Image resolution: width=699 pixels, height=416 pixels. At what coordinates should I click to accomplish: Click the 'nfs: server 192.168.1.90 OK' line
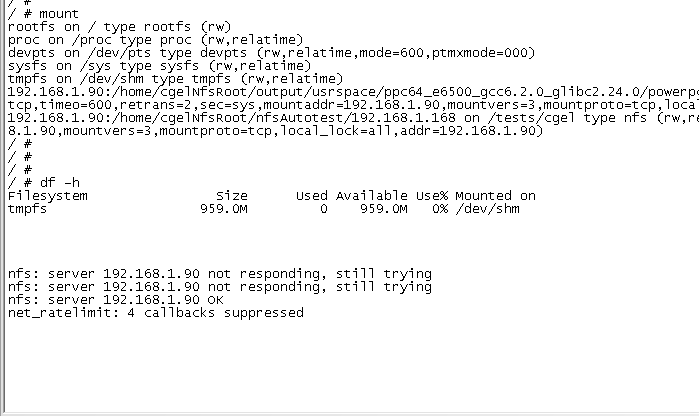coord(116,300)
